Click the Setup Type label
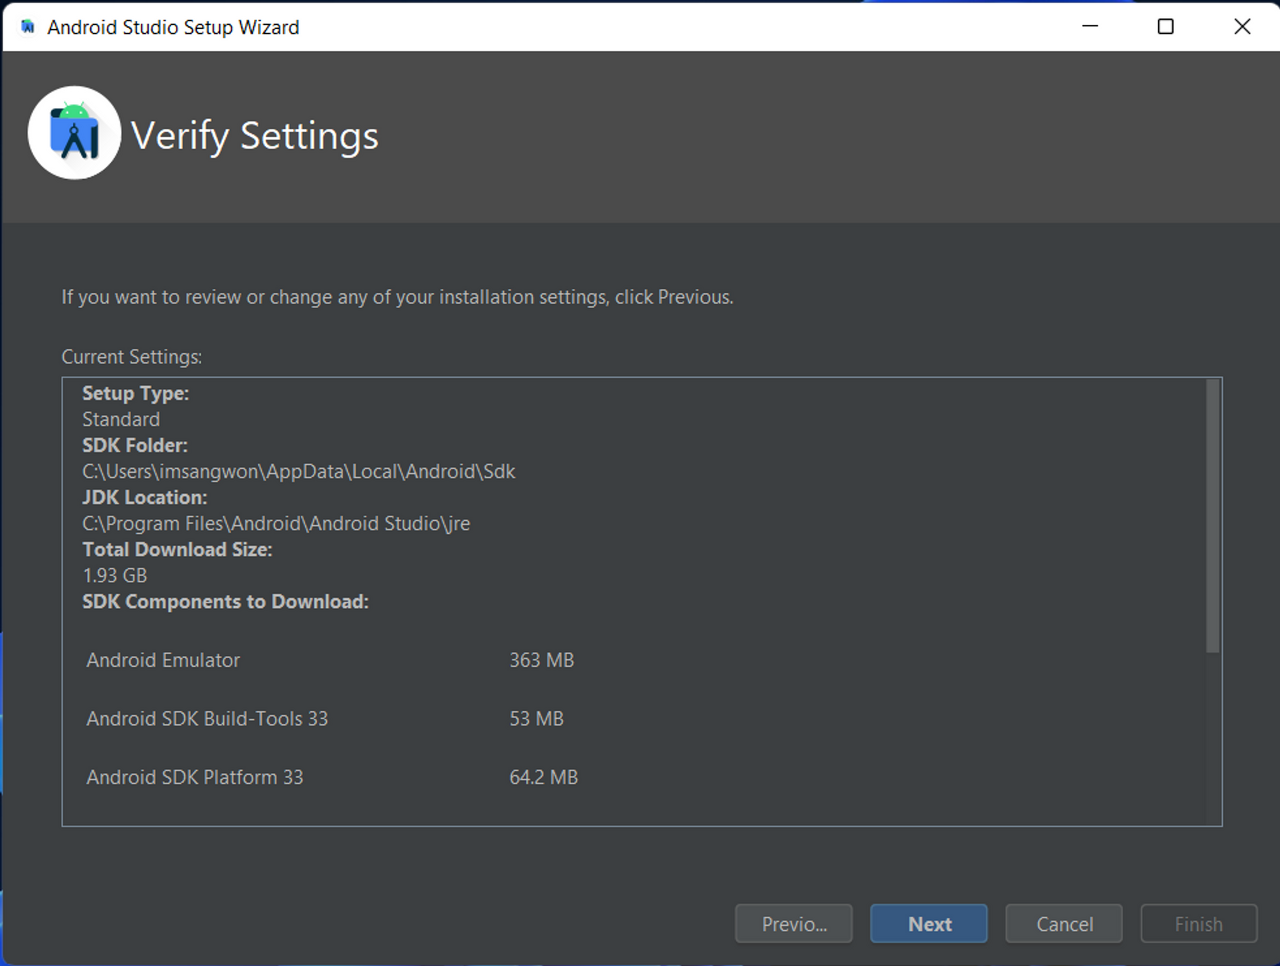Image resolution: width=1280 pixels, height=966 pixels. [x=136, y=393]
